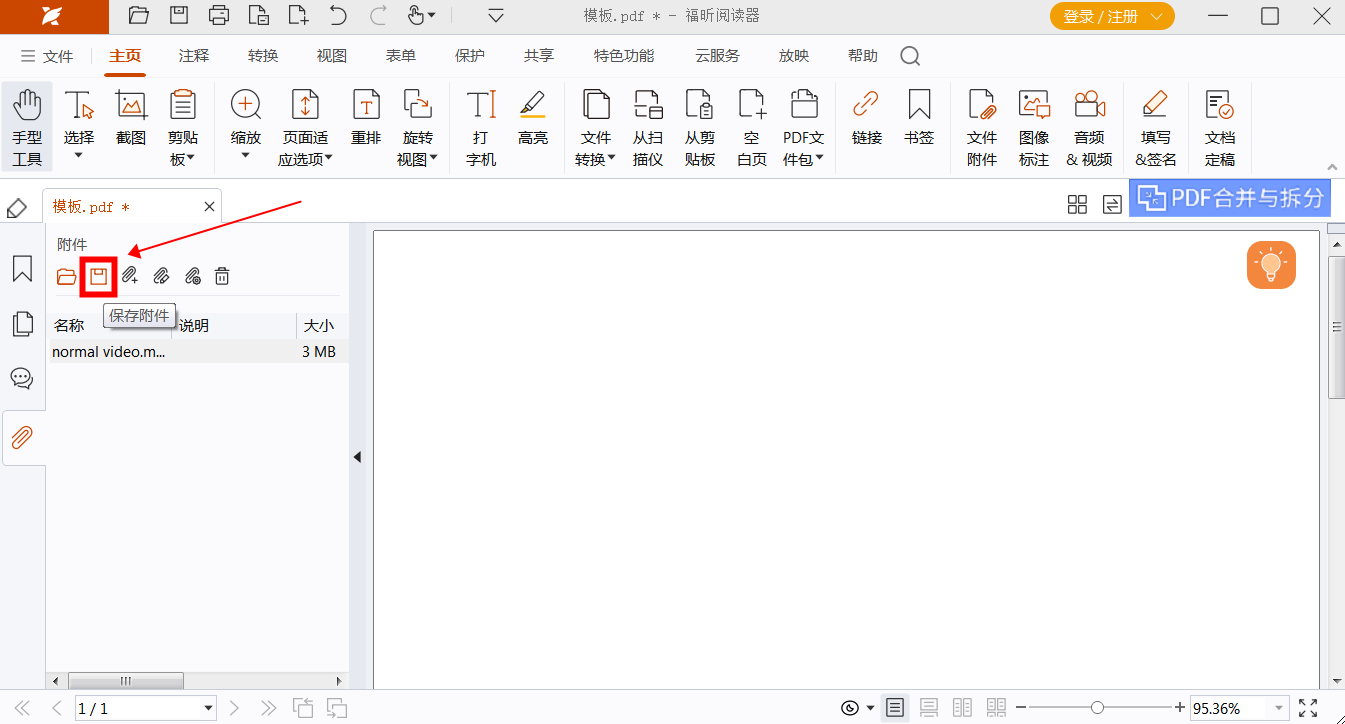The width and height of the screenshot is (1345, 724).
Task: Click the PDF合并与拆分 button
Action: pos(1230,198)
